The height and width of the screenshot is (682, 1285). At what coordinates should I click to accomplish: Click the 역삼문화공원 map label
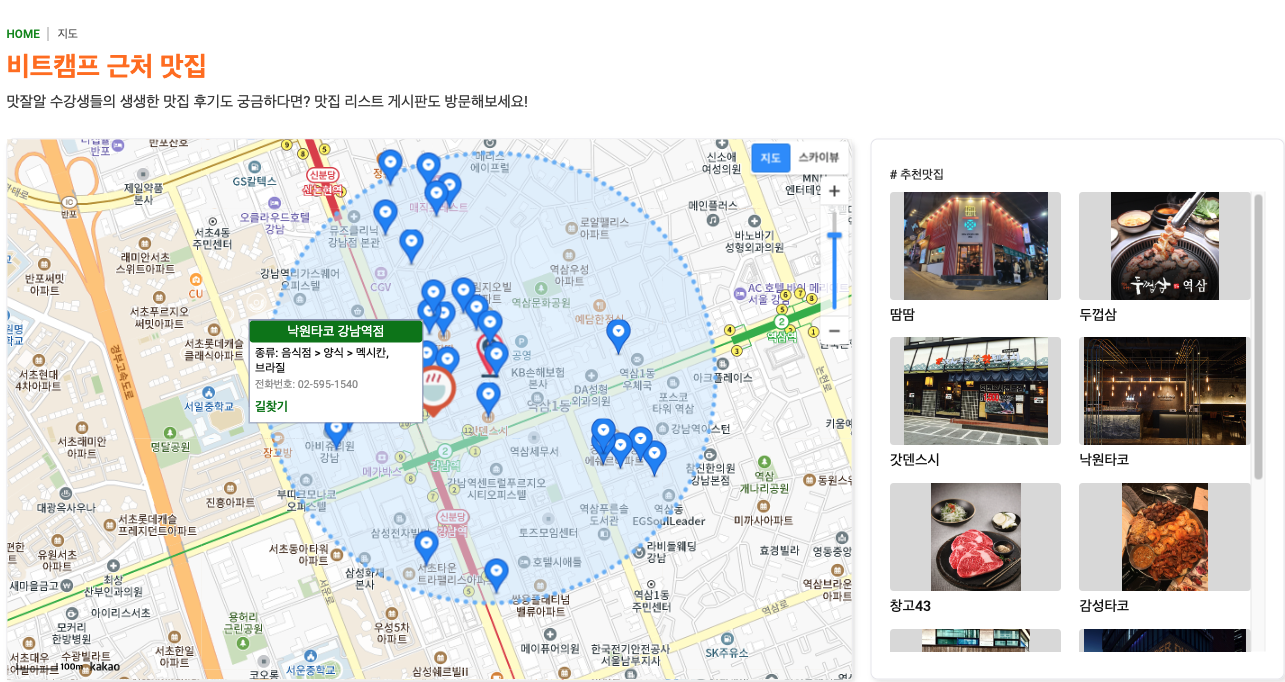tap(541, 303)
